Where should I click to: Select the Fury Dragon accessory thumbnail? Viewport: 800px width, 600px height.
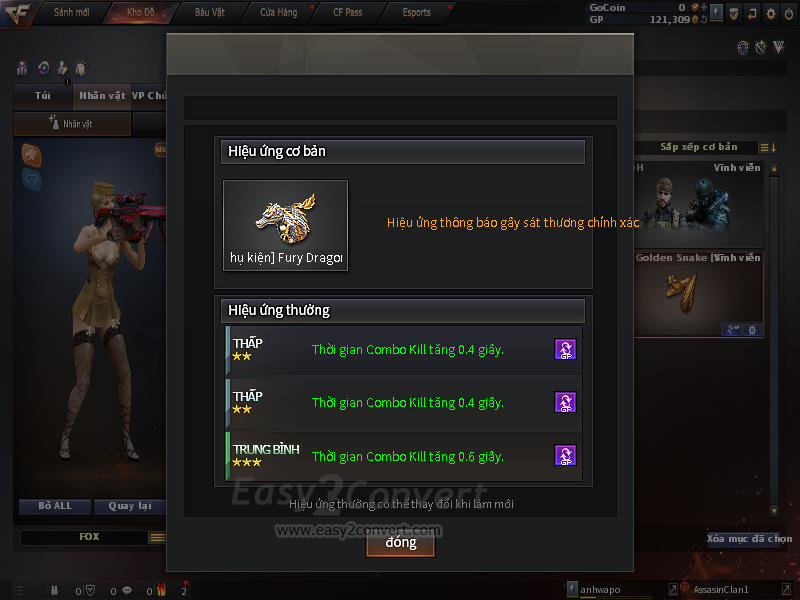[x=286, y=225]
